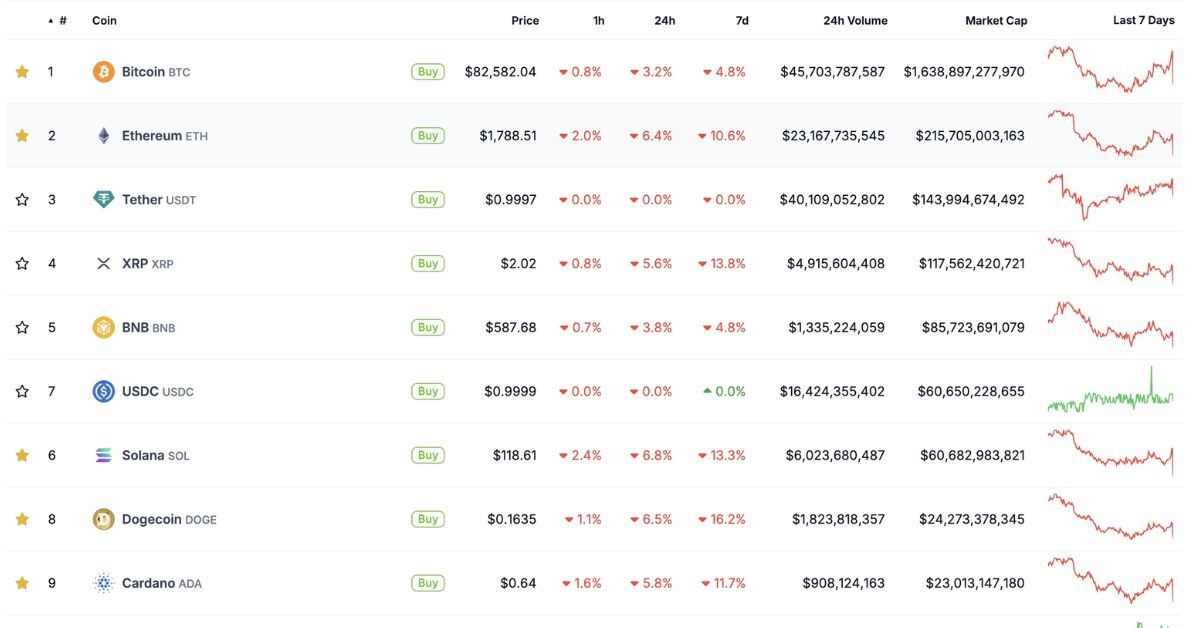Click the Dogecoin logo icon

tap(103, 520)
